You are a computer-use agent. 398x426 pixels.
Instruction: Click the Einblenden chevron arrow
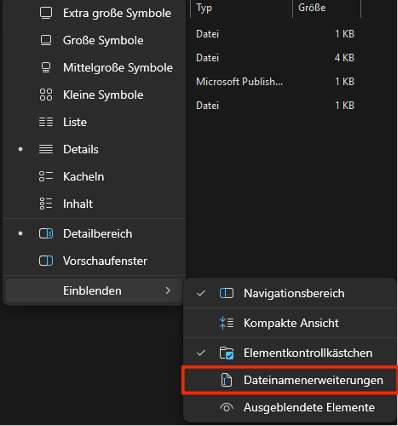(x=168, y=291)
